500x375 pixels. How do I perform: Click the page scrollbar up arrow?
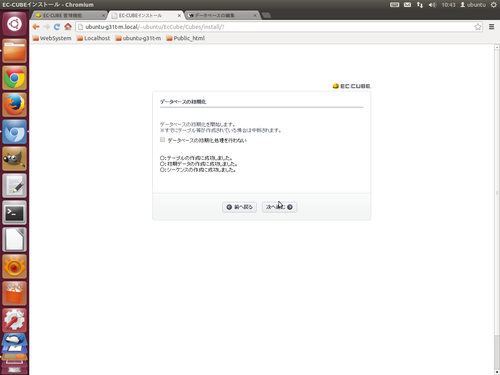tap(497, 47)
